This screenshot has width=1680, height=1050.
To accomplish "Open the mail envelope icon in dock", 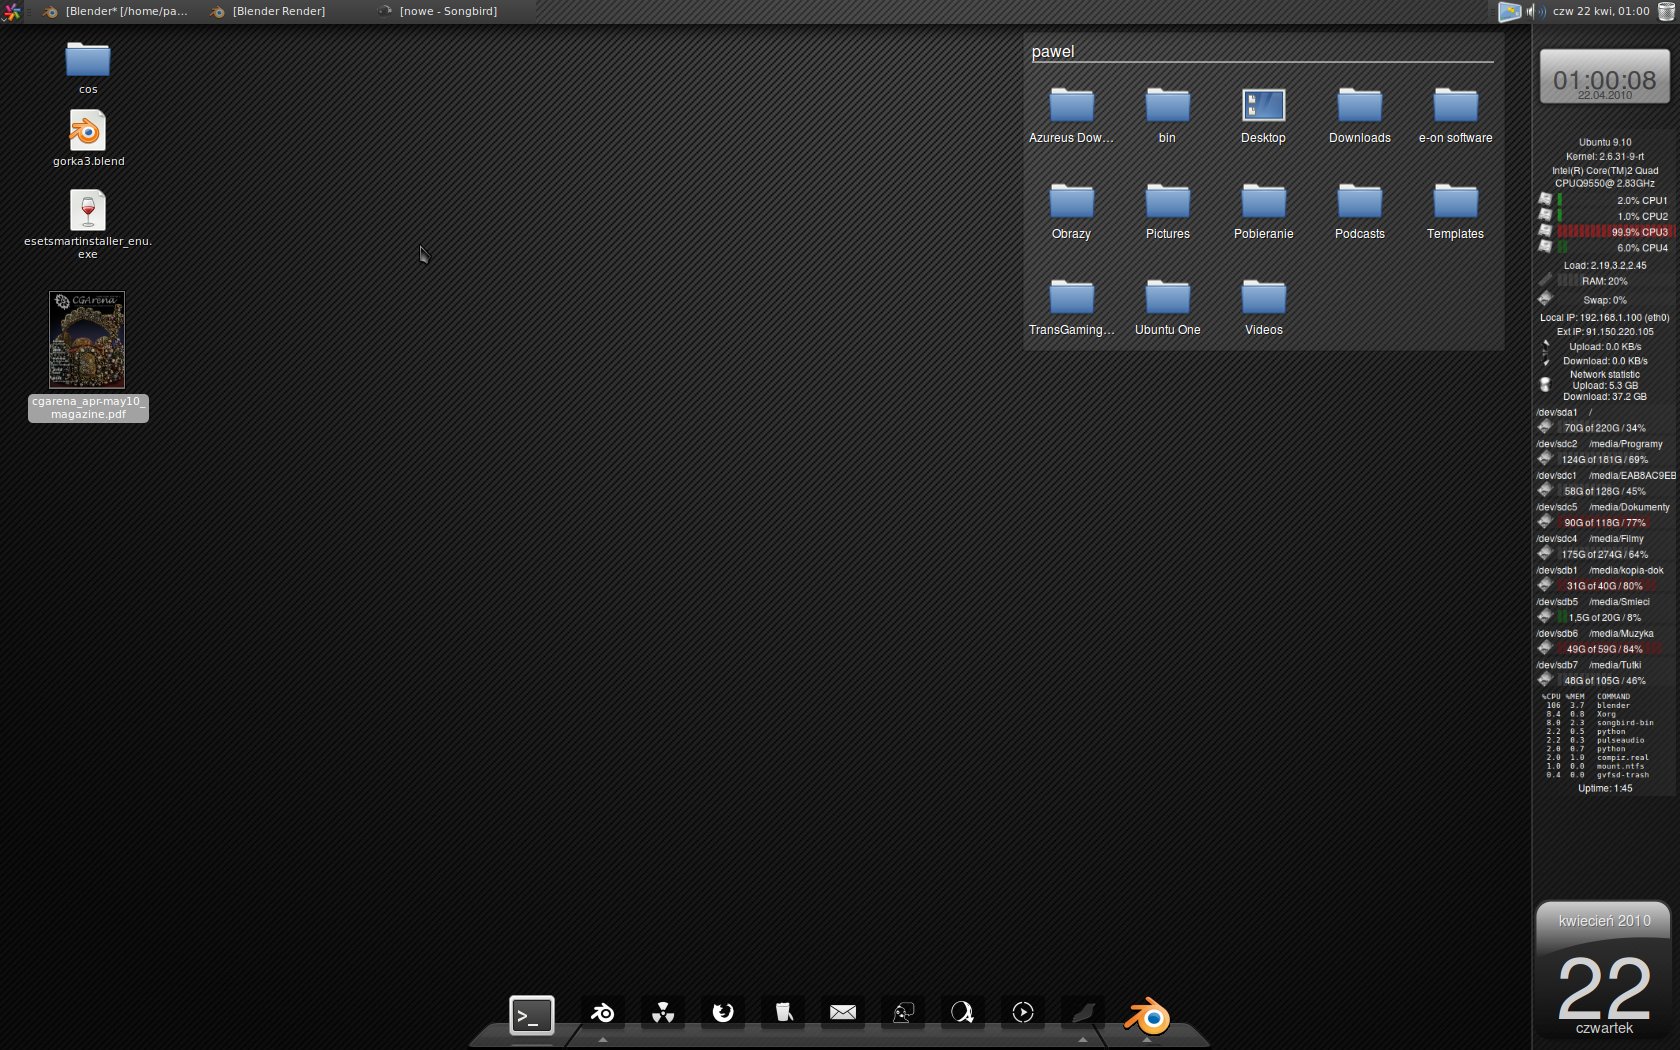I will coord(843,1013).
